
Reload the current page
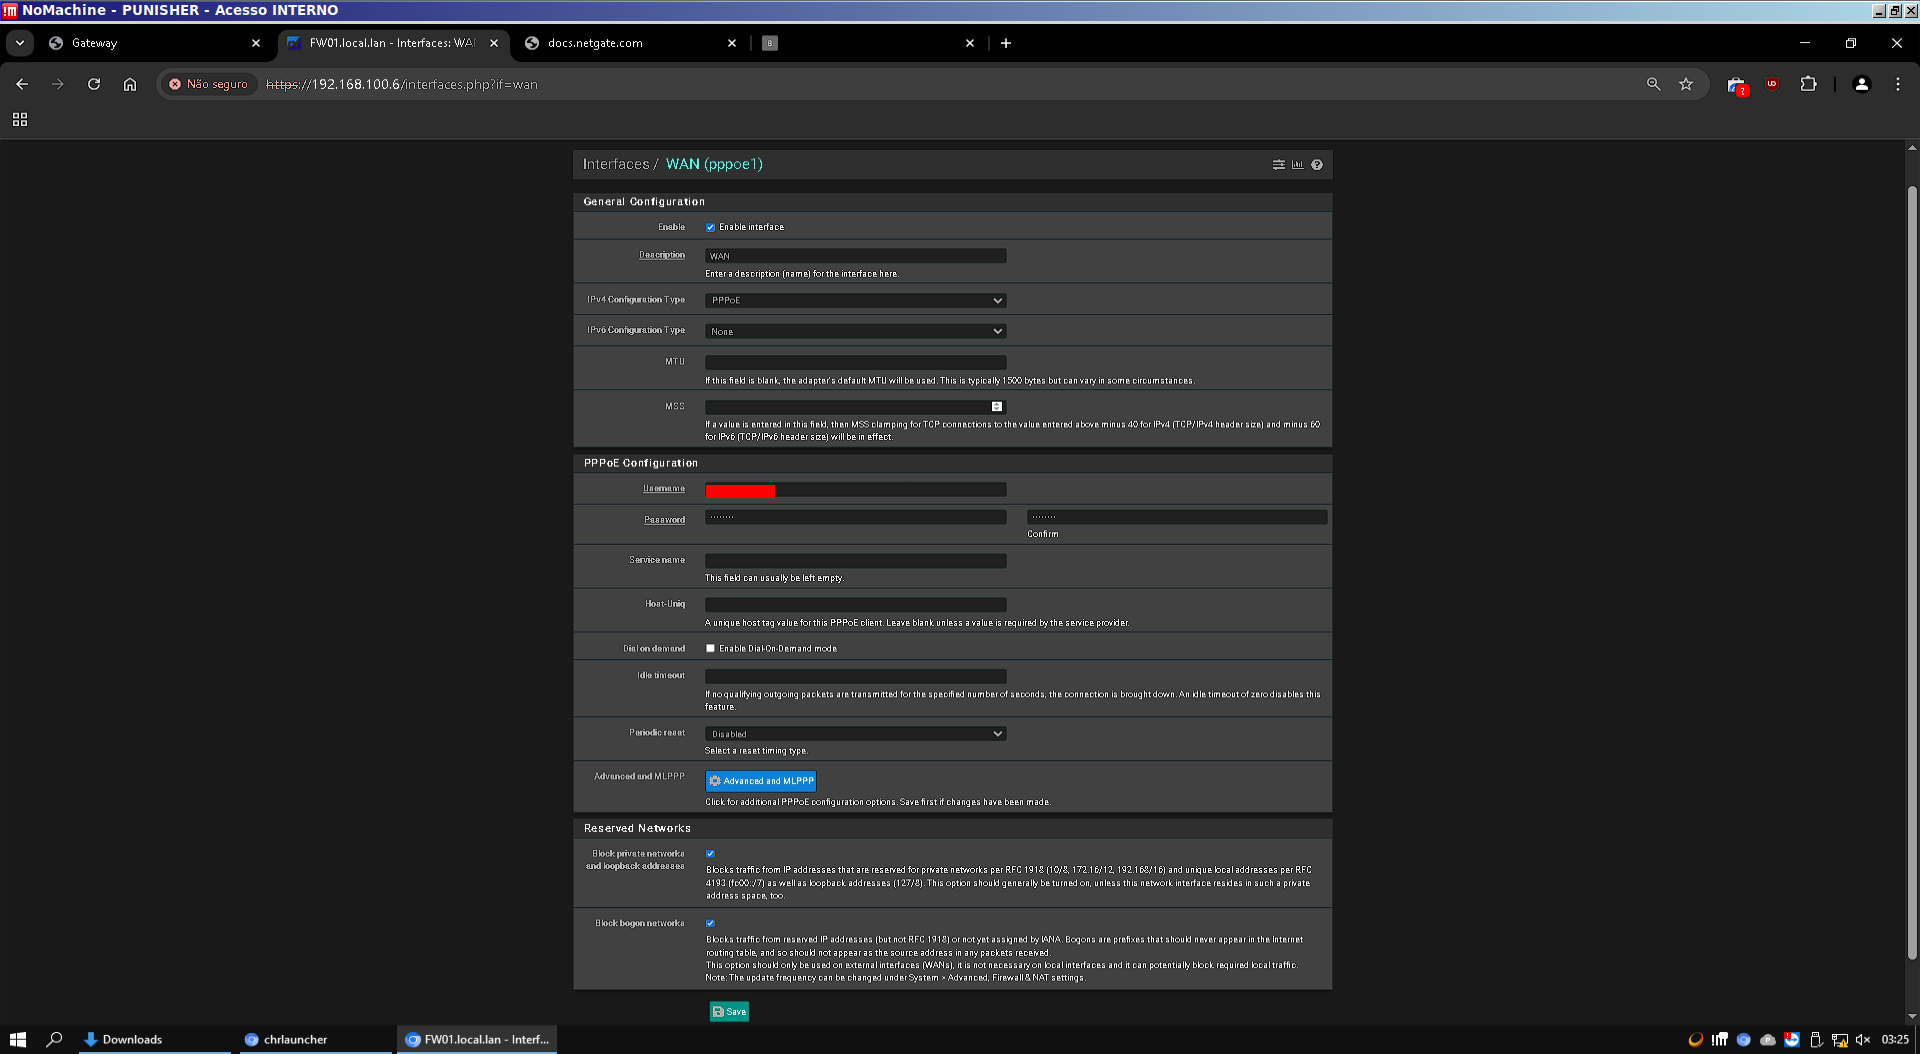click(x=94, y=84)
